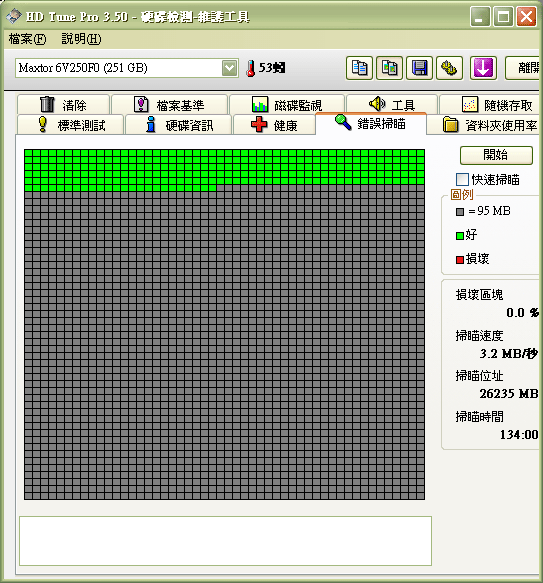The height and width of the screenshot is (583, 543).
Task: Open the 工具 tools tab
Action: tap(392, 104)
